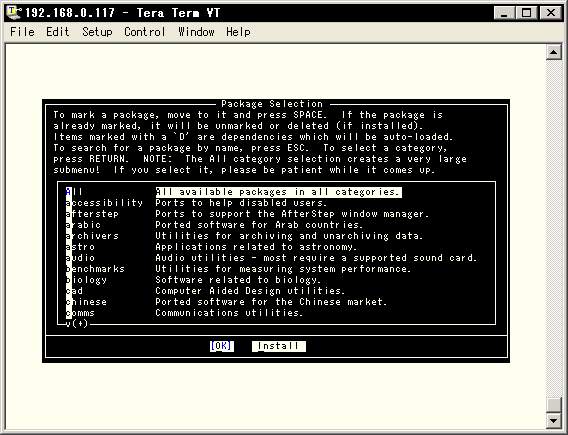Select the archivers category
The image size is (568, 435).
[x=92, y=236]
